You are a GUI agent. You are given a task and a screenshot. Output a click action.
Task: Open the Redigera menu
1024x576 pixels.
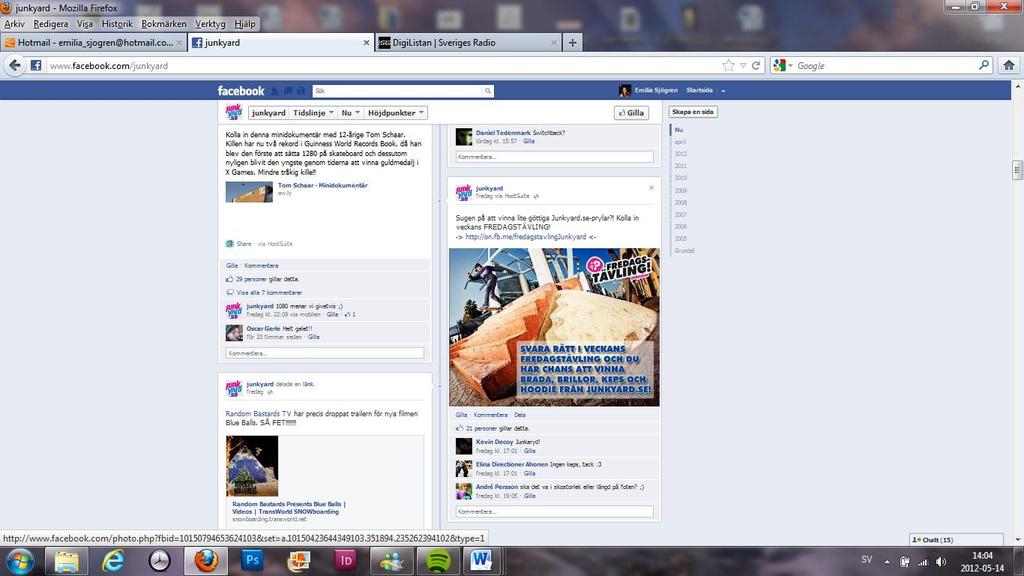[x=50, y=24]
